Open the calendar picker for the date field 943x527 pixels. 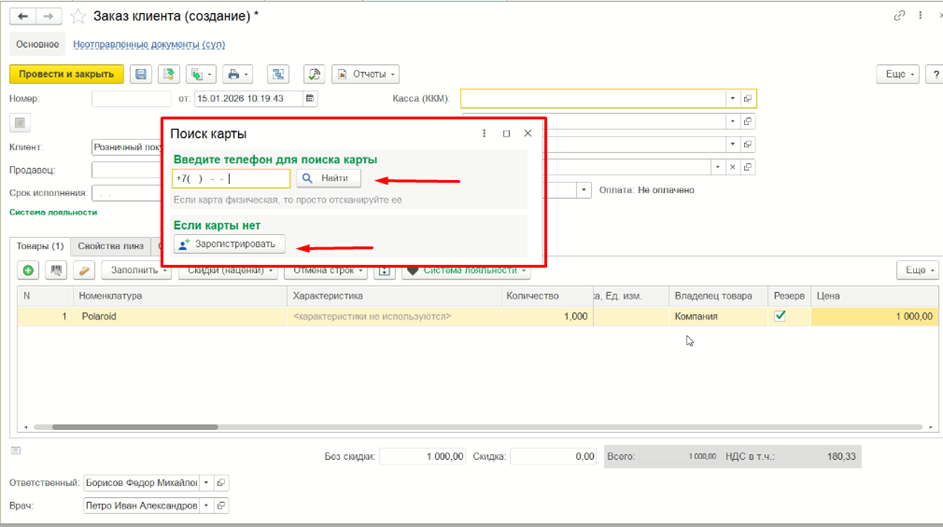click(310, 98)
